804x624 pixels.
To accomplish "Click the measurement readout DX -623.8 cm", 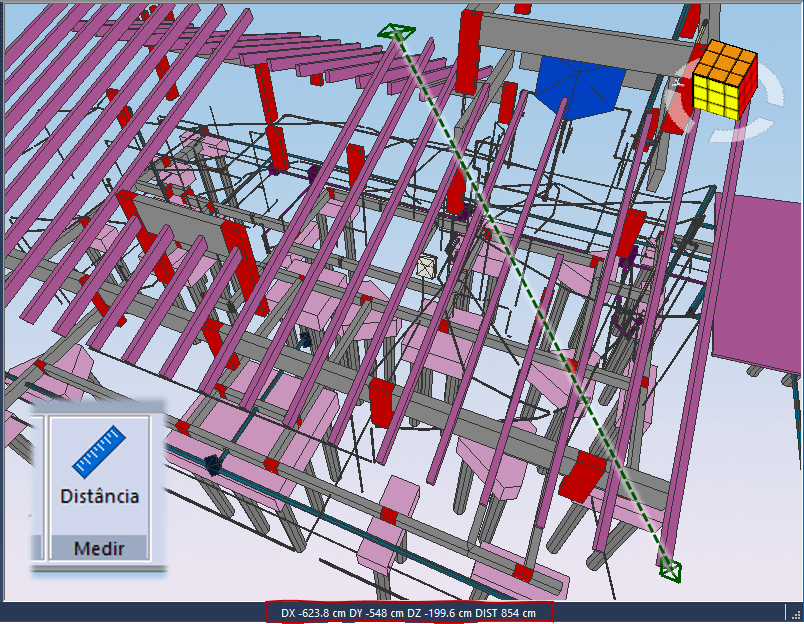I will [313, 613].
